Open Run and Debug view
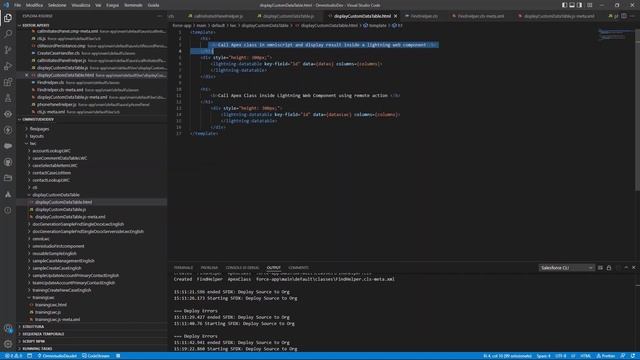The image size is (640, 360). [x=8, y=66]
